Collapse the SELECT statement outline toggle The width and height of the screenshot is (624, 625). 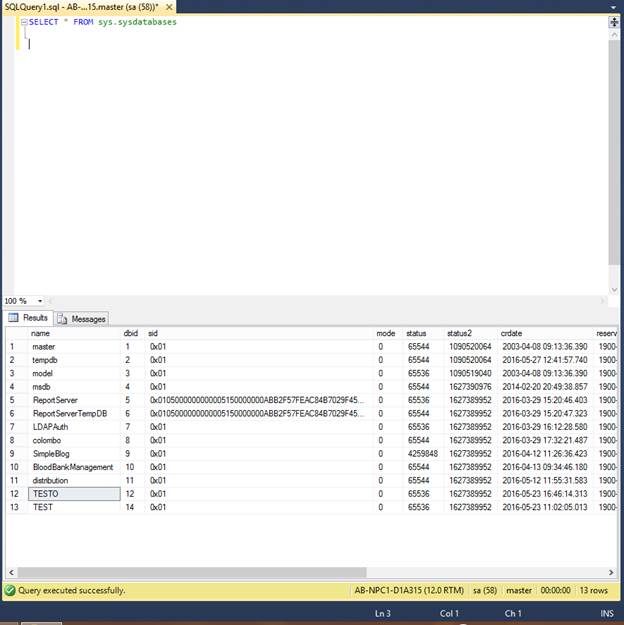[x=24, y=22]
